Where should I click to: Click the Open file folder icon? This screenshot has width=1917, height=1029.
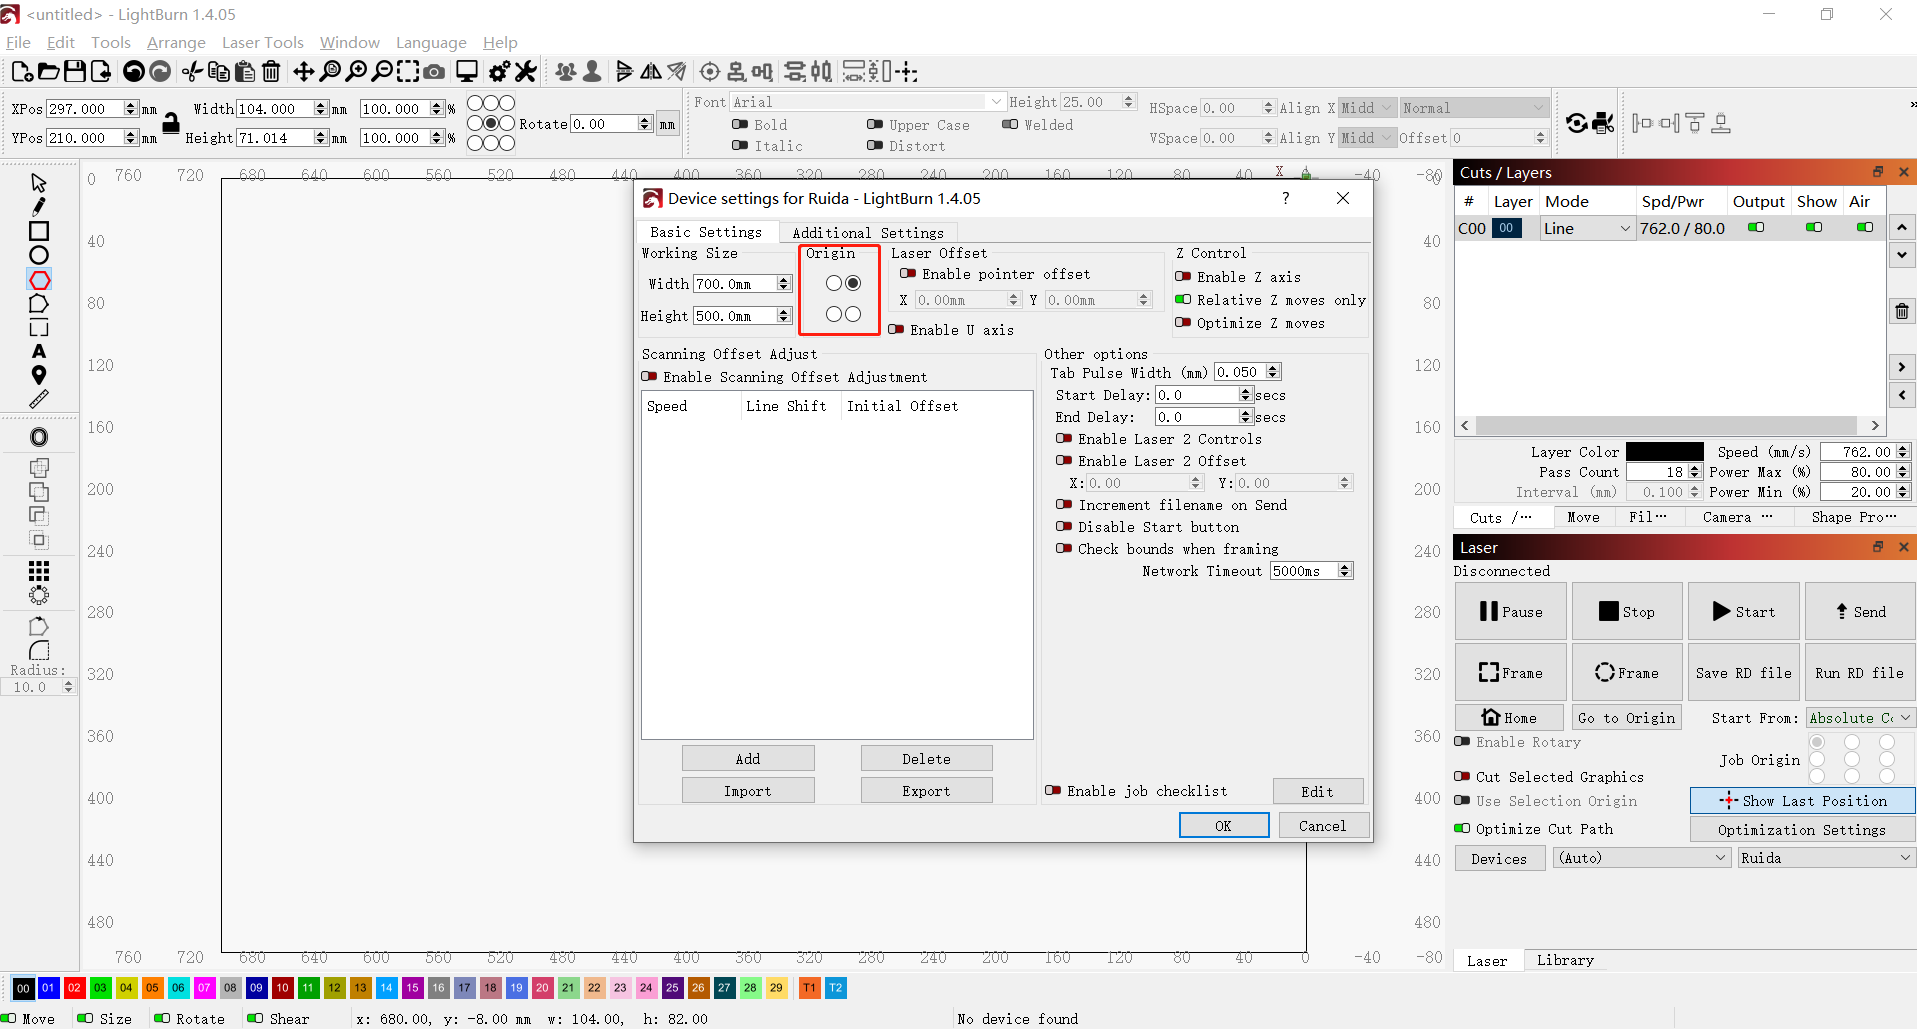[48, 72]
